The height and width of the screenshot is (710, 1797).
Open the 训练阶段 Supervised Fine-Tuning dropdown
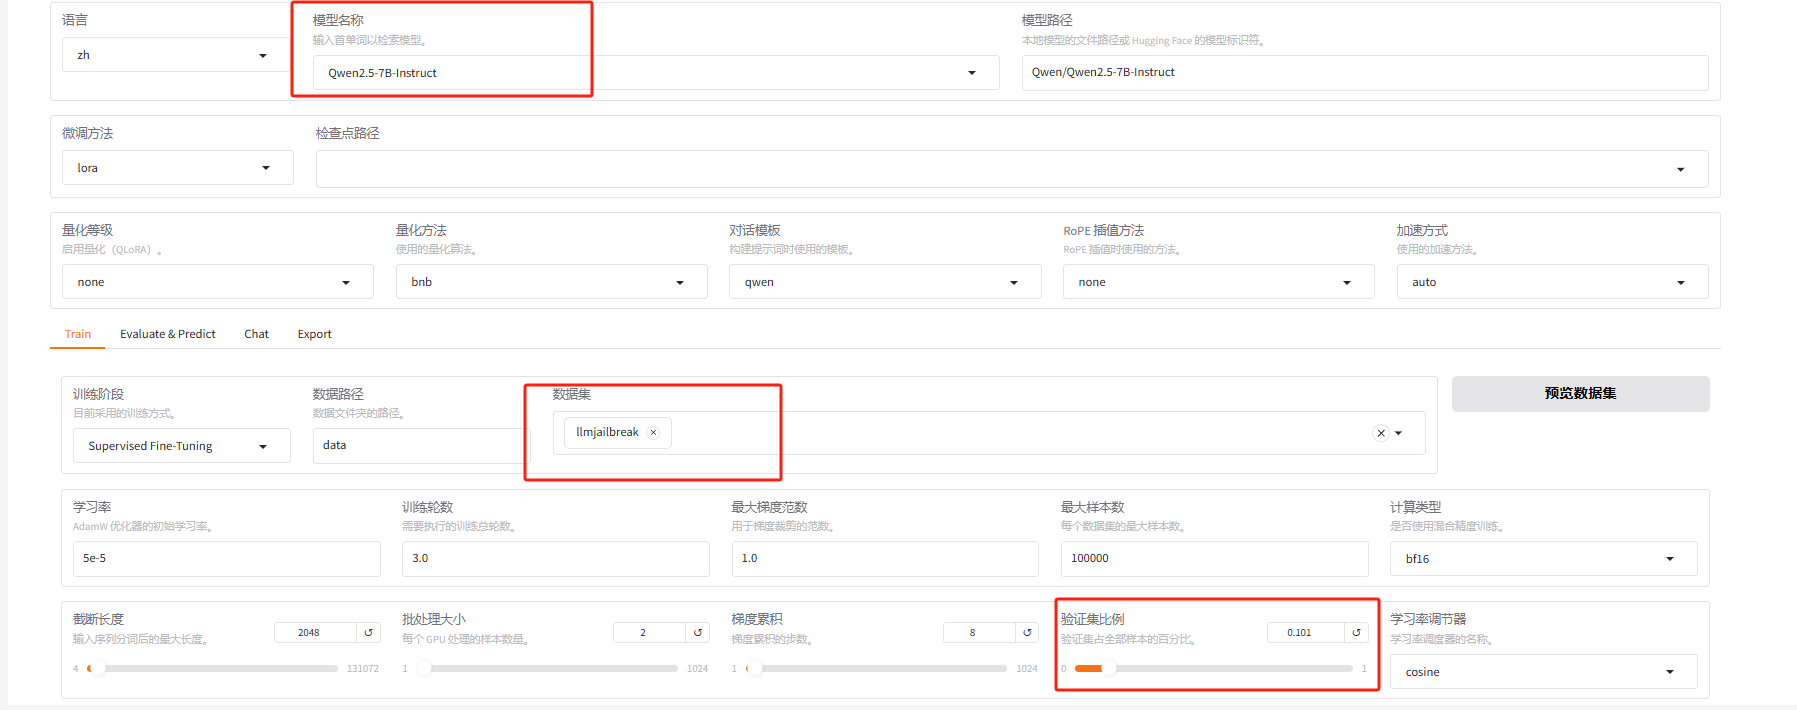point(181,446)
